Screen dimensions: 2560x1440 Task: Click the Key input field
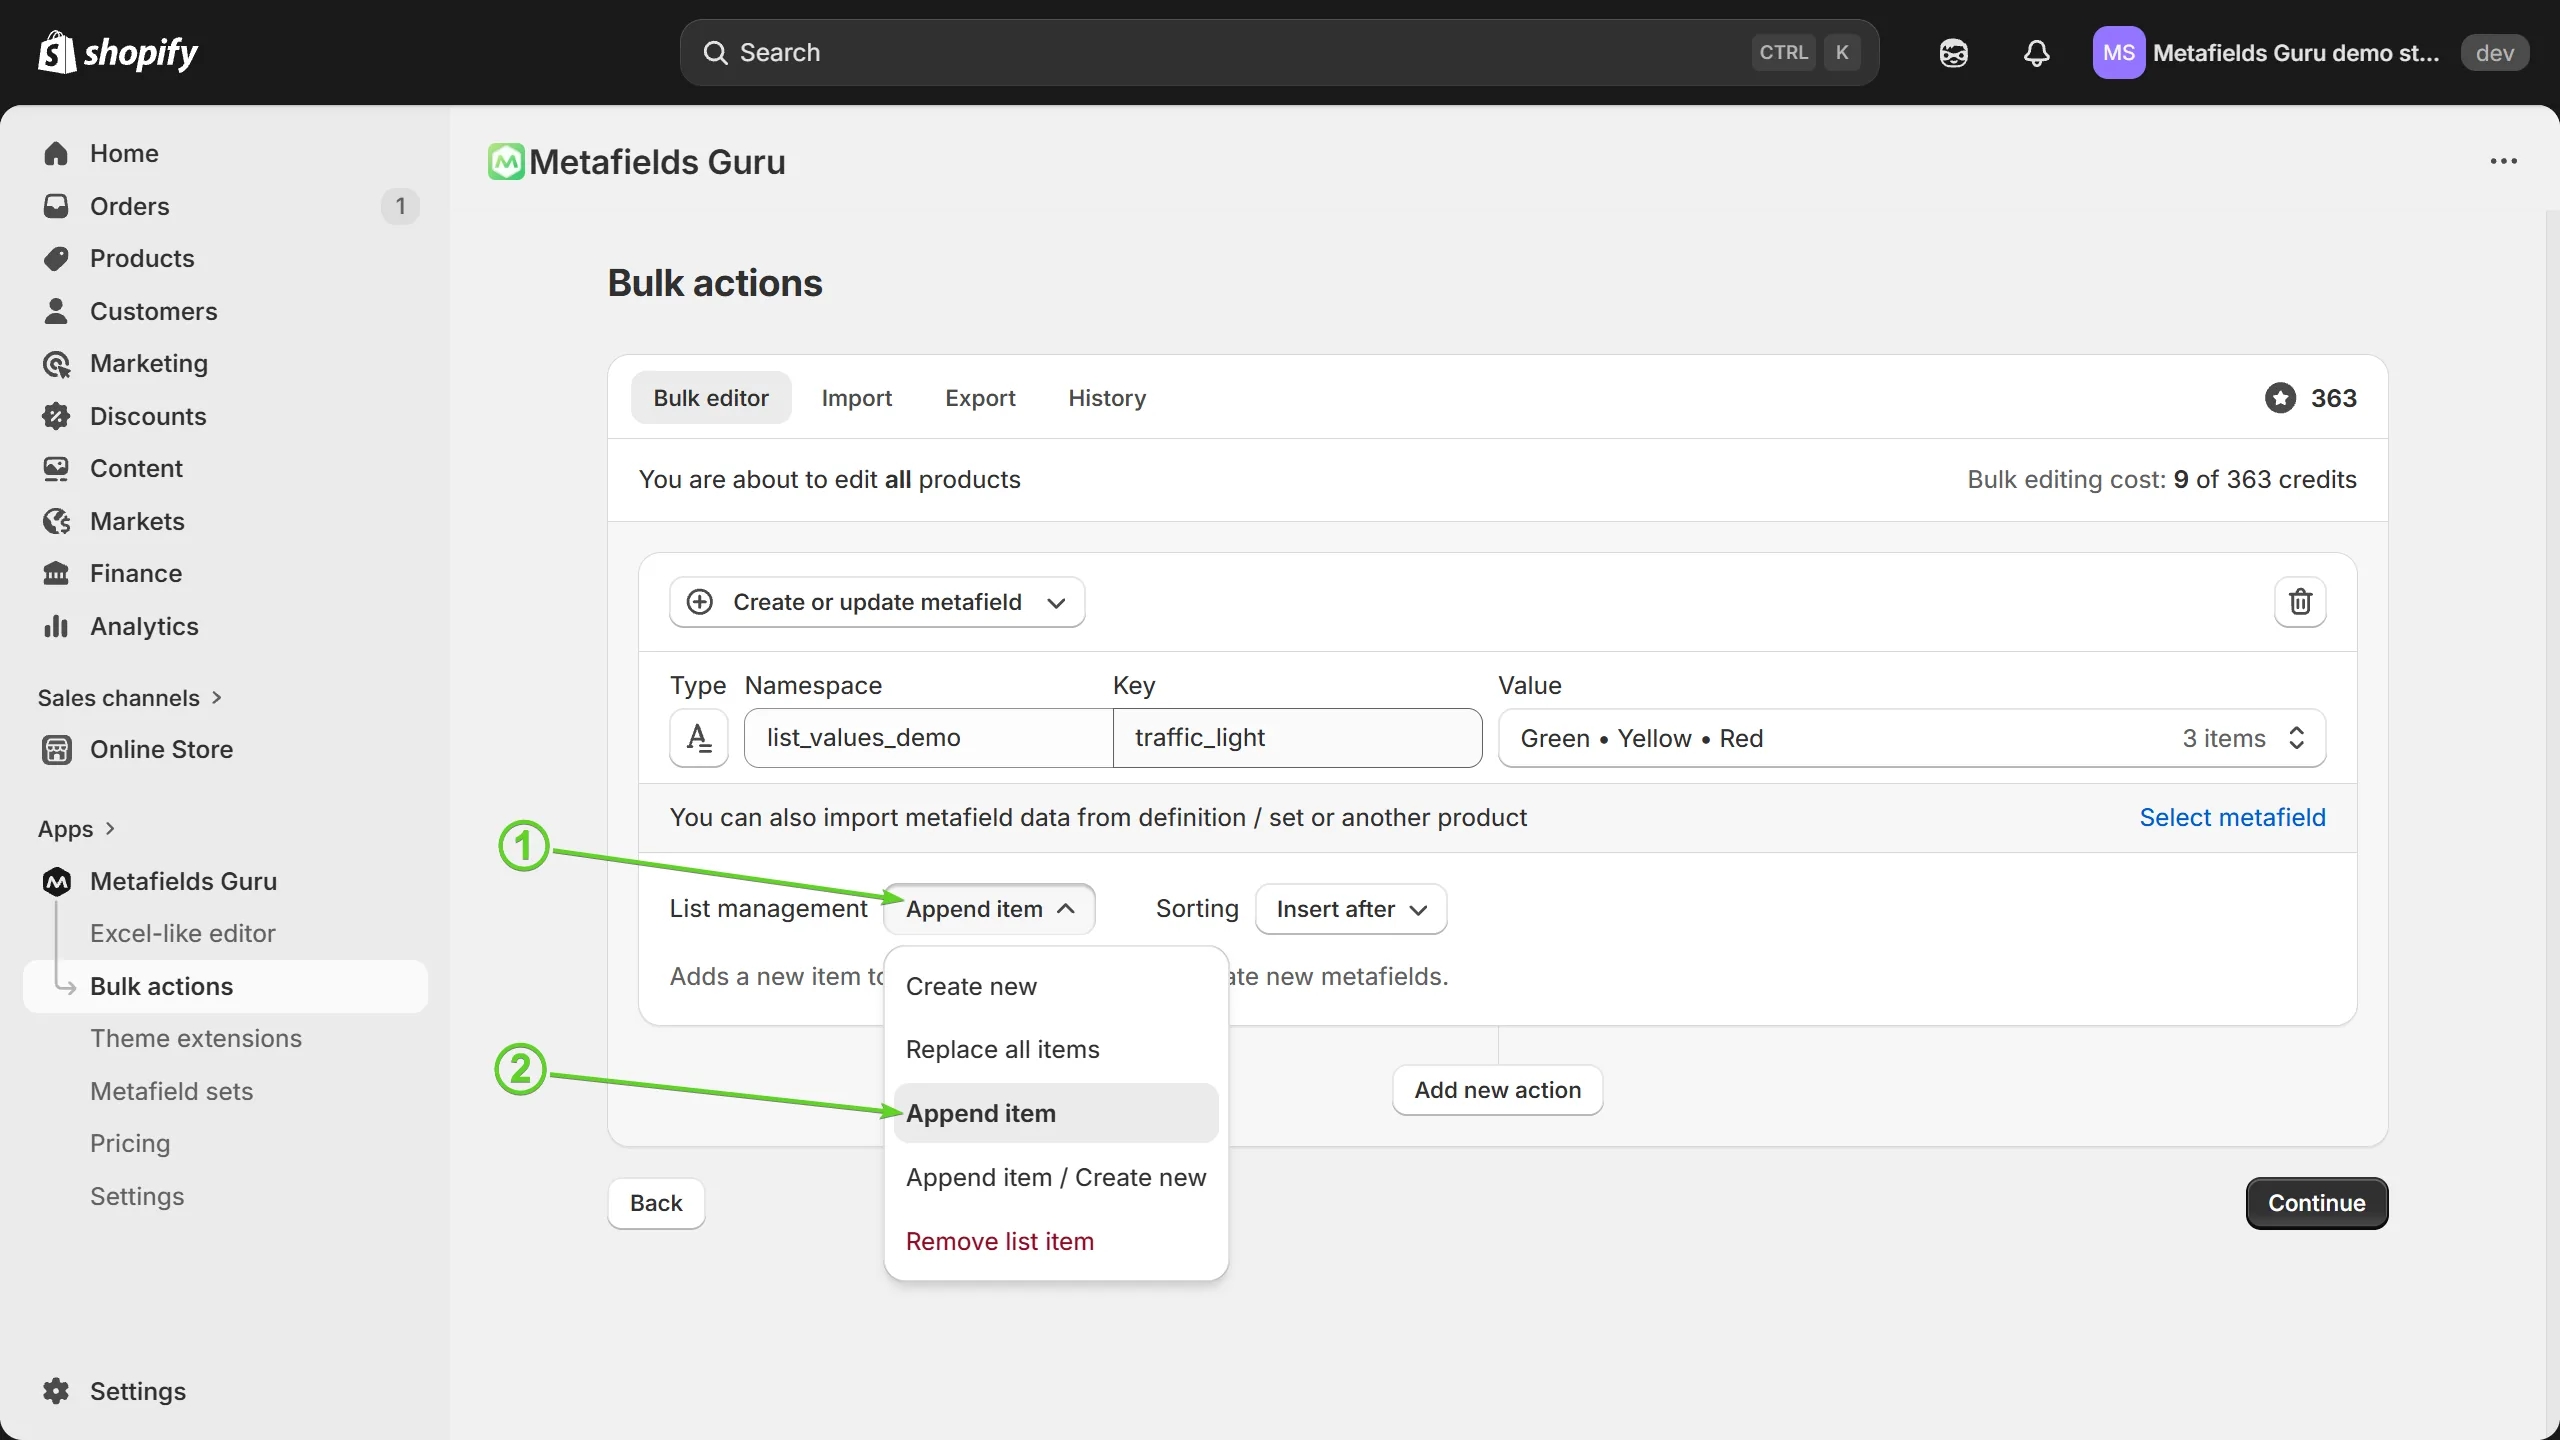1297,738
